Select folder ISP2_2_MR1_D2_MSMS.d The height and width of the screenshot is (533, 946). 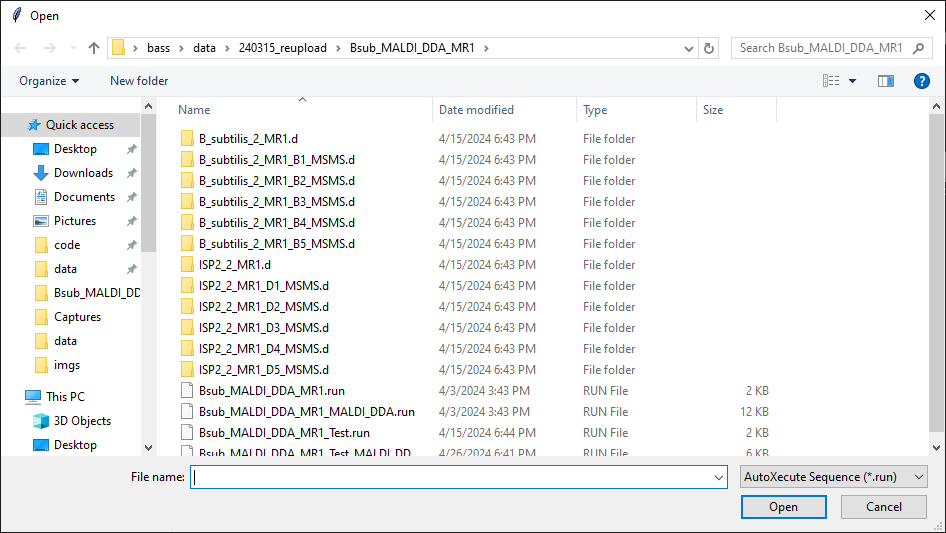264,307
